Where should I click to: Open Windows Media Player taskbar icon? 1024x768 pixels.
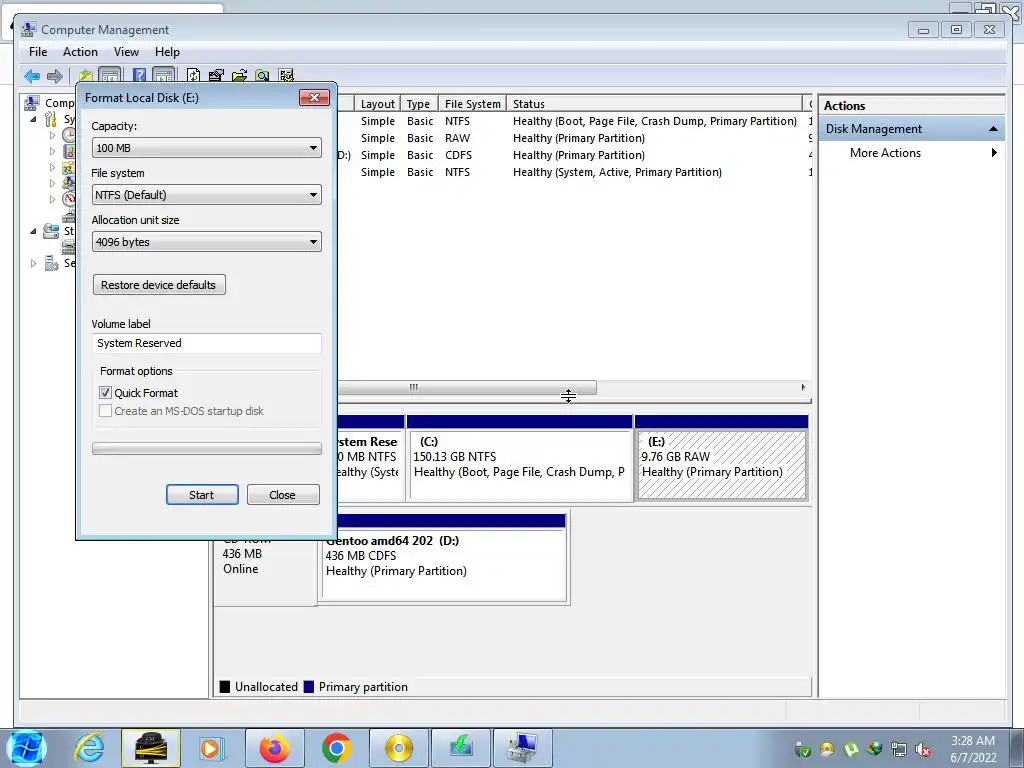tap(212, 748)
